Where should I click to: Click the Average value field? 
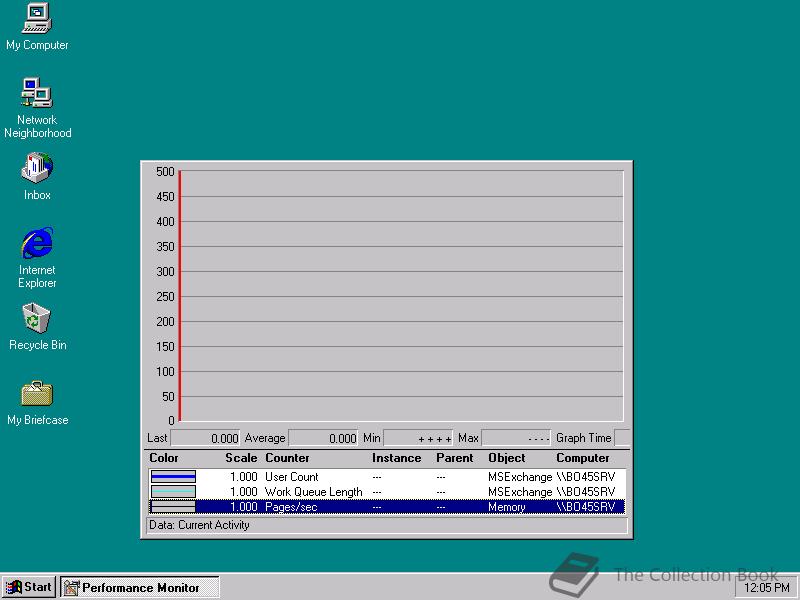[323, 438]
